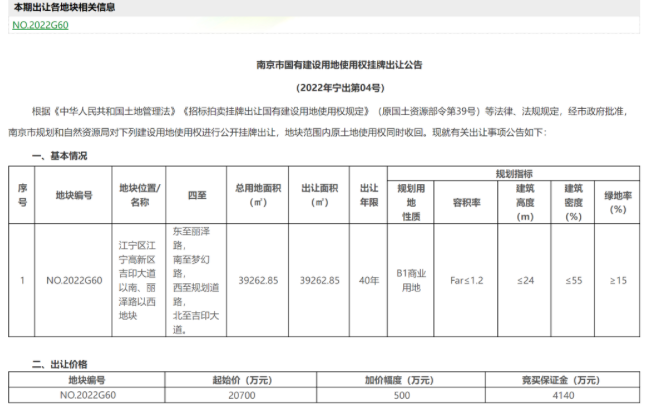
Task: Click the Far≤1.2 plot ratio cell
Action: coord(466,280)
